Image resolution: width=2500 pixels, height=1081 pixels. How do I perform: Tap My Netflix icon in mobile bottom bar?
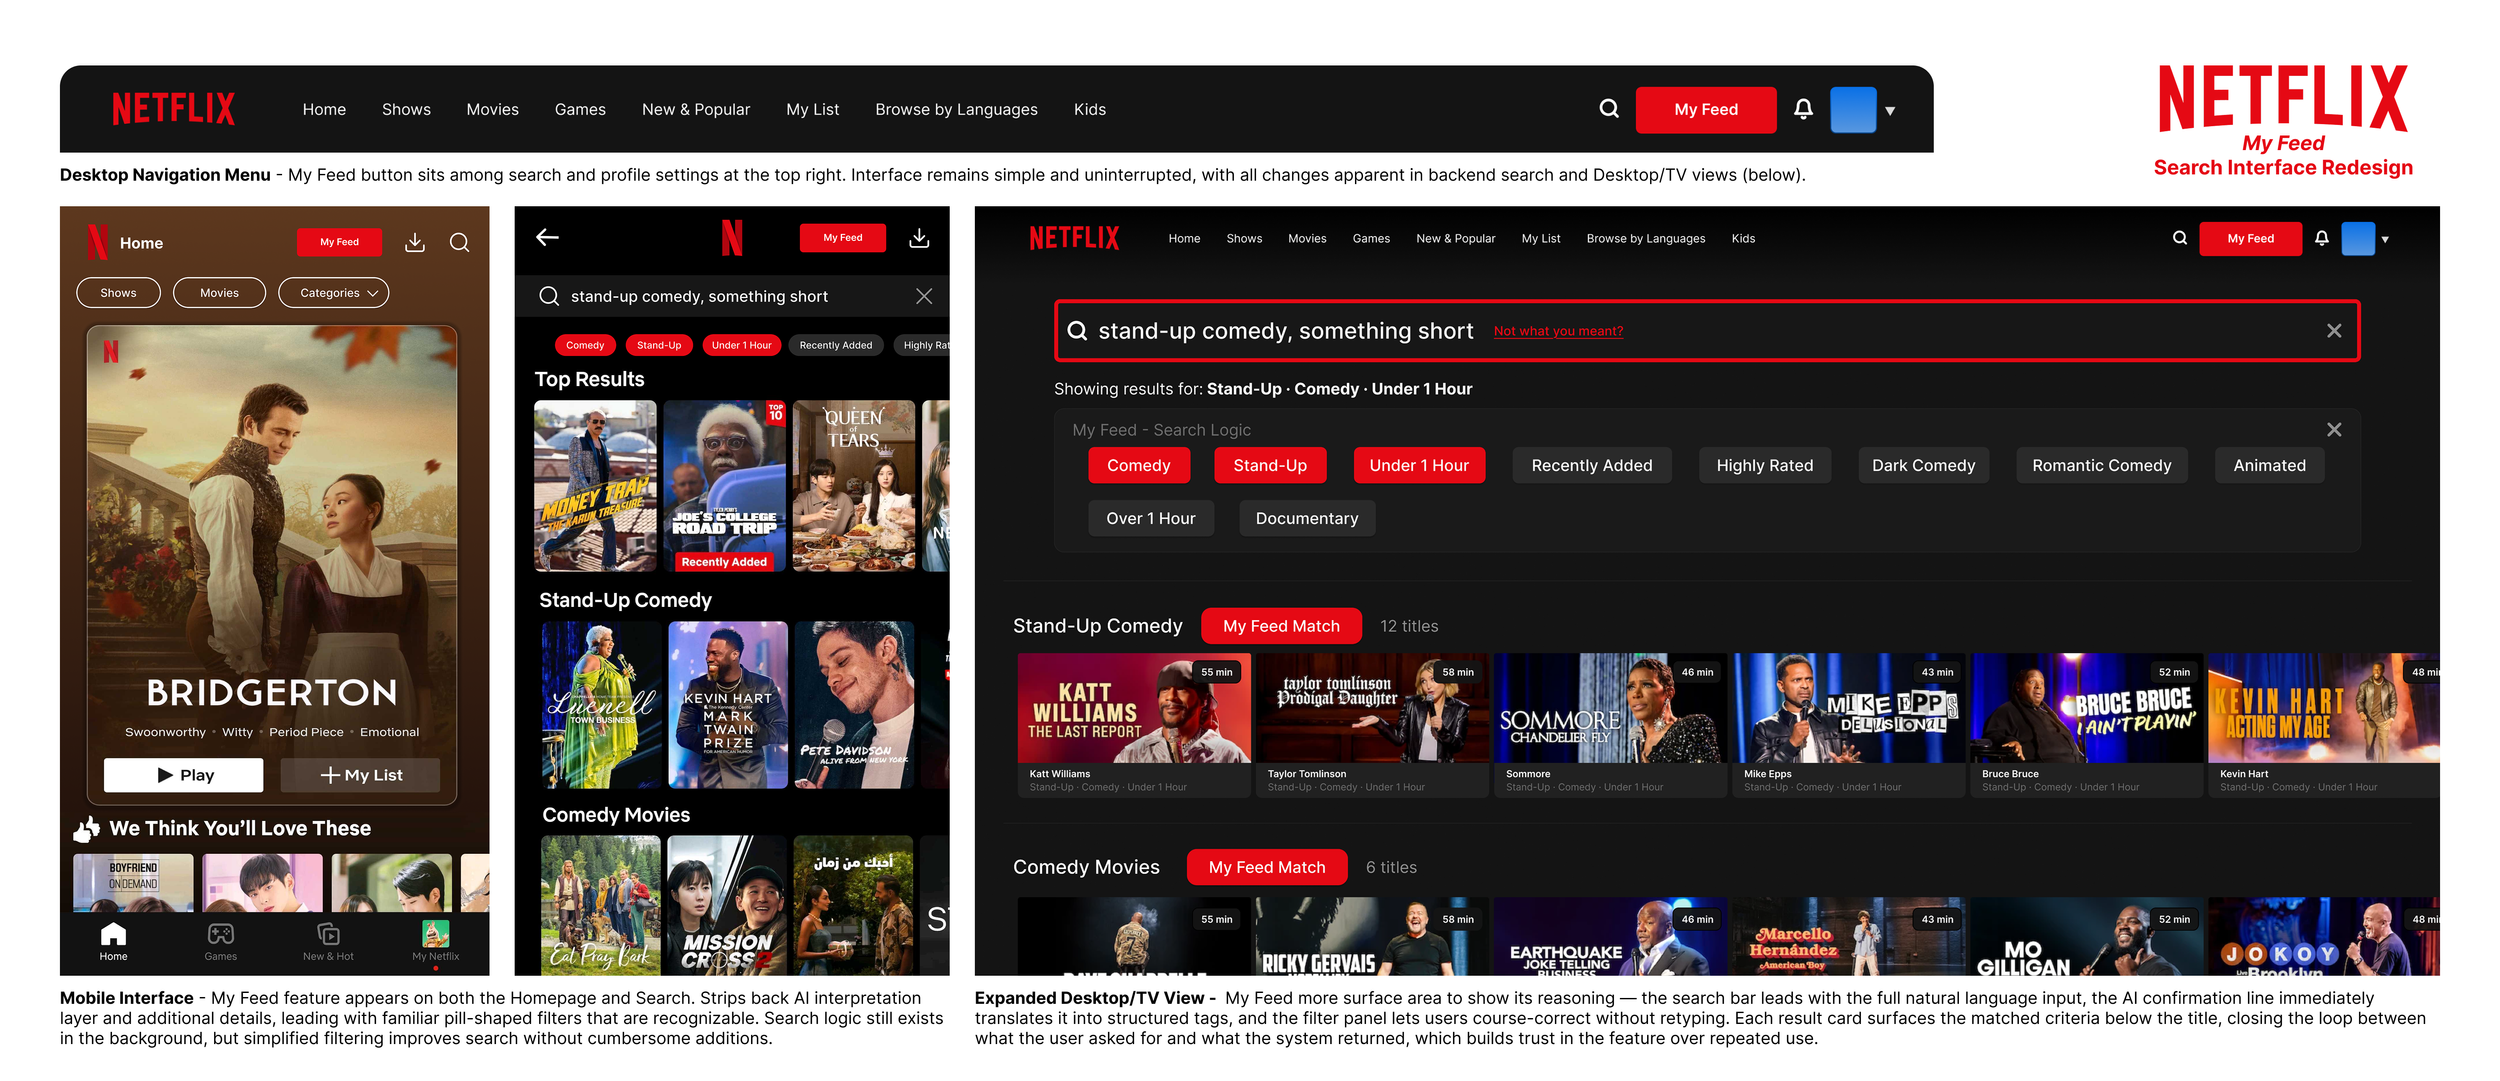pos(436,942)
